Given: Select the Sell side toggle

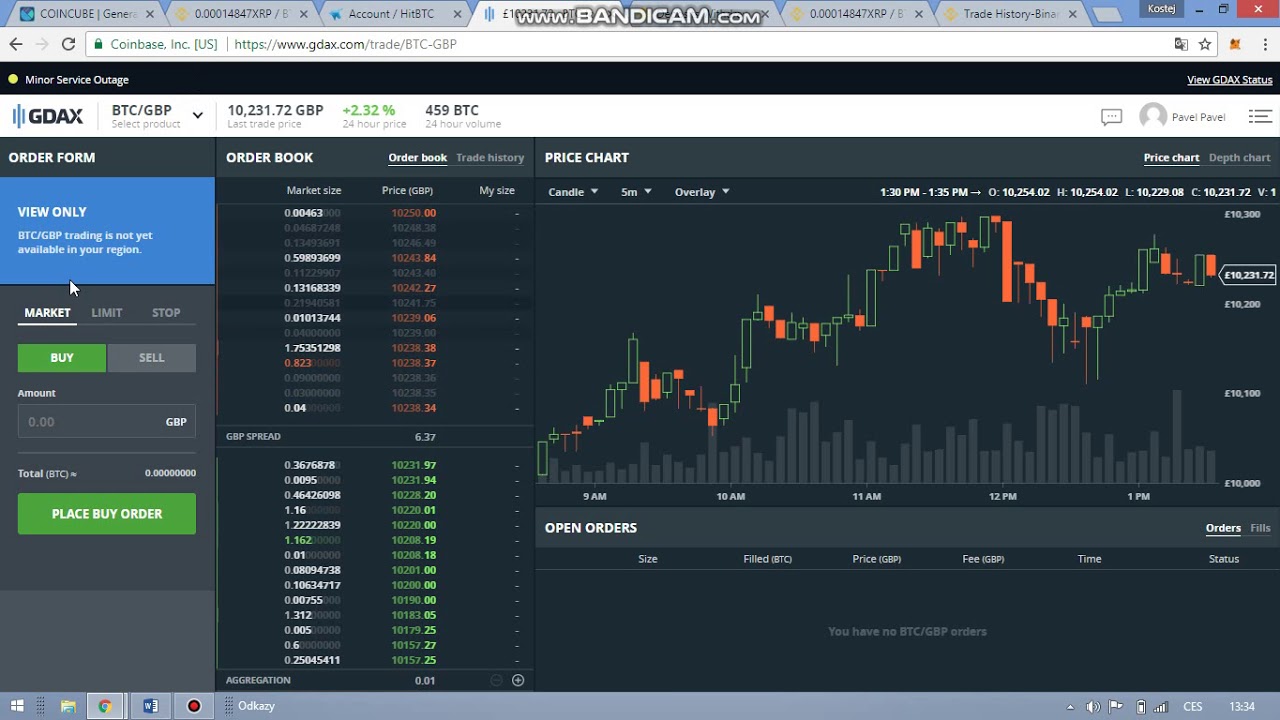Looking at the screenshot, I should point(151,358).
